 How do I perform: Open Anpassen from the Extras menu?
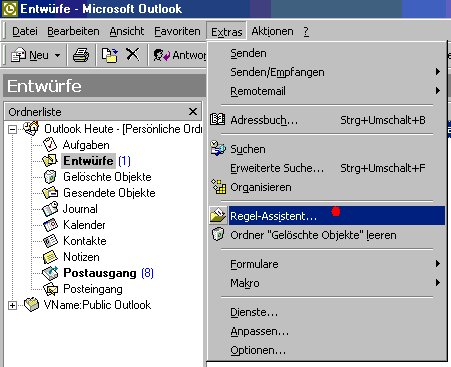(327, 331)
